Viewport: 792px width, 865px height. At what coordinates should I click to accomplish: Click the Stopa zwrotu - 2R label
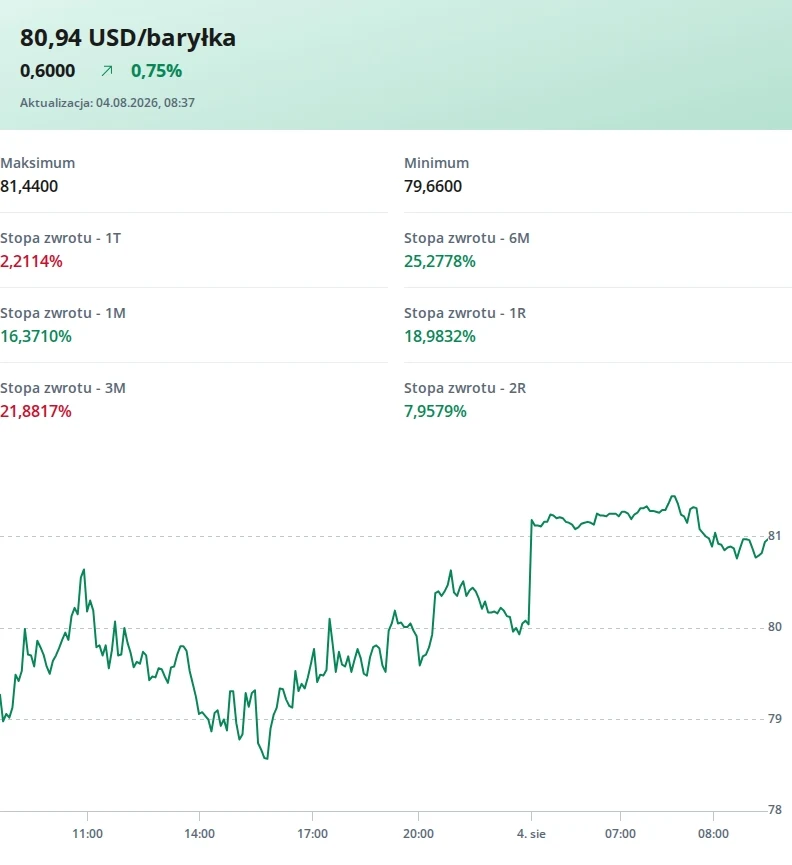pyautogui.click(x=465, y=388)
